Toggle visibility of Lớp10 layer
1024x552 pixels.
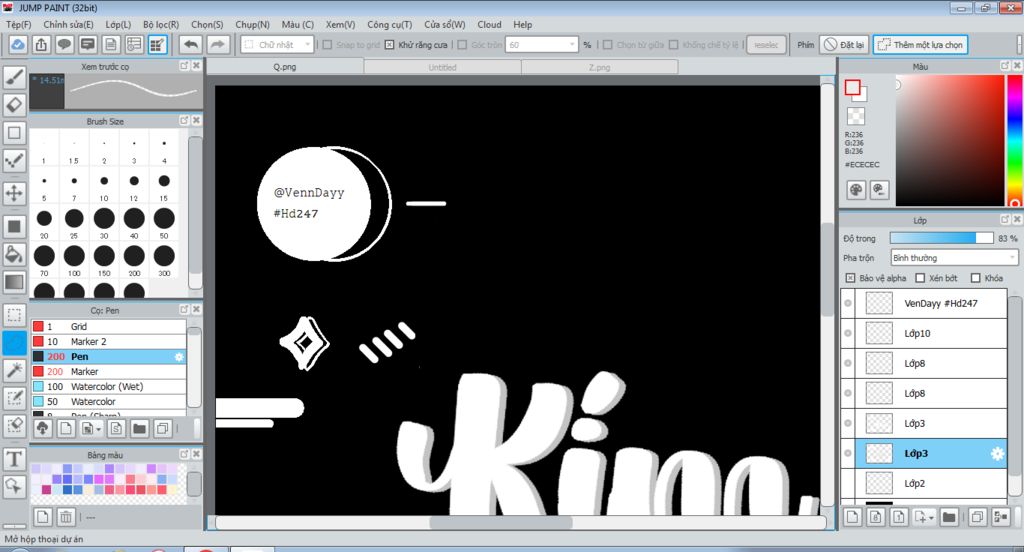pos(848,333)
